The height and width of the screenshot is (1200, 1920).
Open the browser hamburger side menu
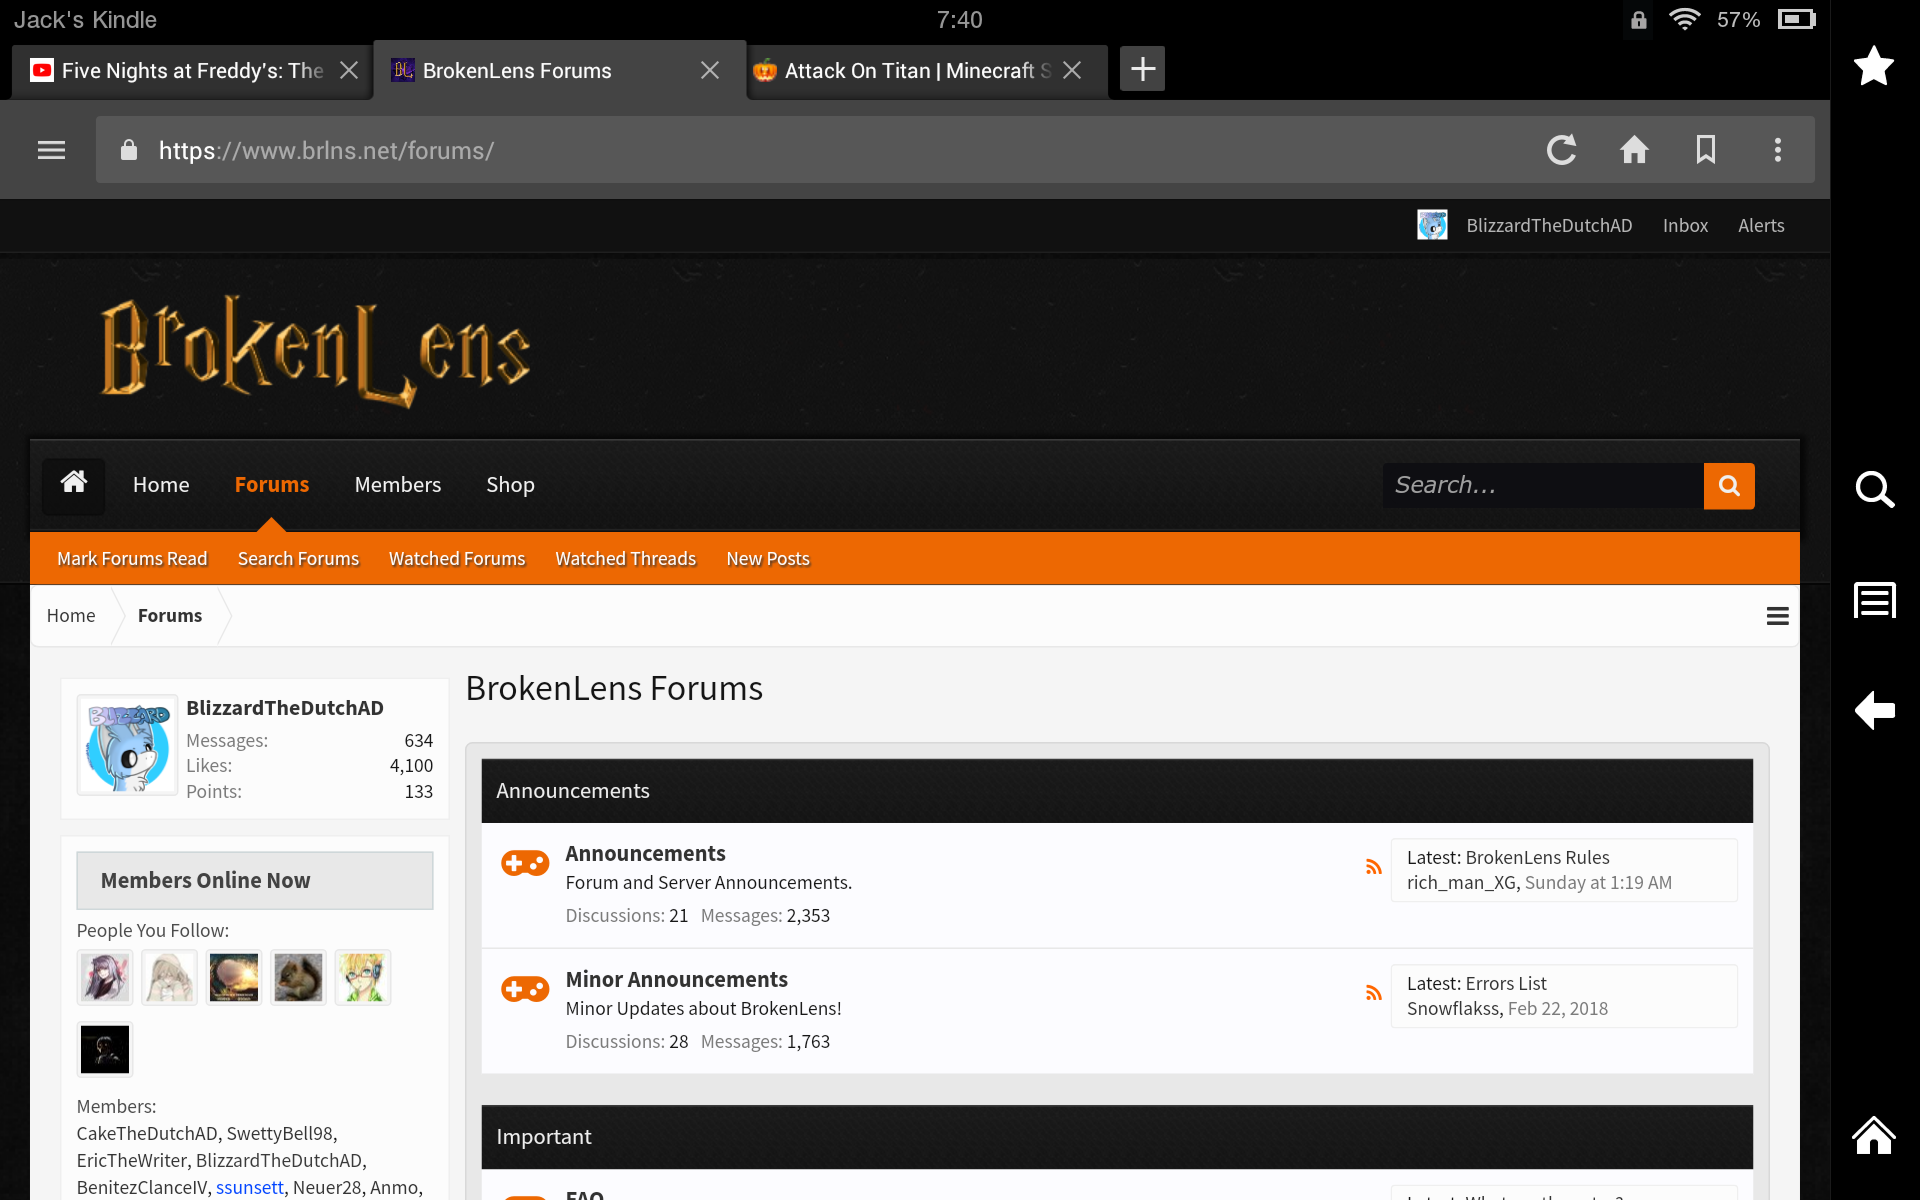click(x=51, y=150)
